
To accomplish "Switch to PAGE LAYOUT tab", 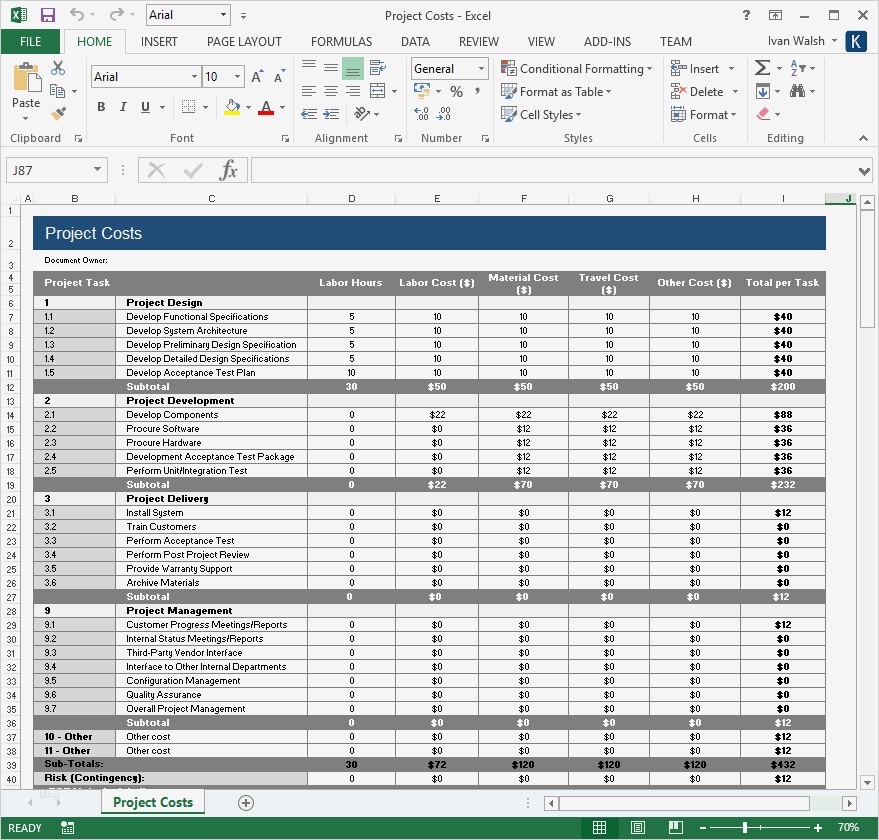I will coord(244,41).
